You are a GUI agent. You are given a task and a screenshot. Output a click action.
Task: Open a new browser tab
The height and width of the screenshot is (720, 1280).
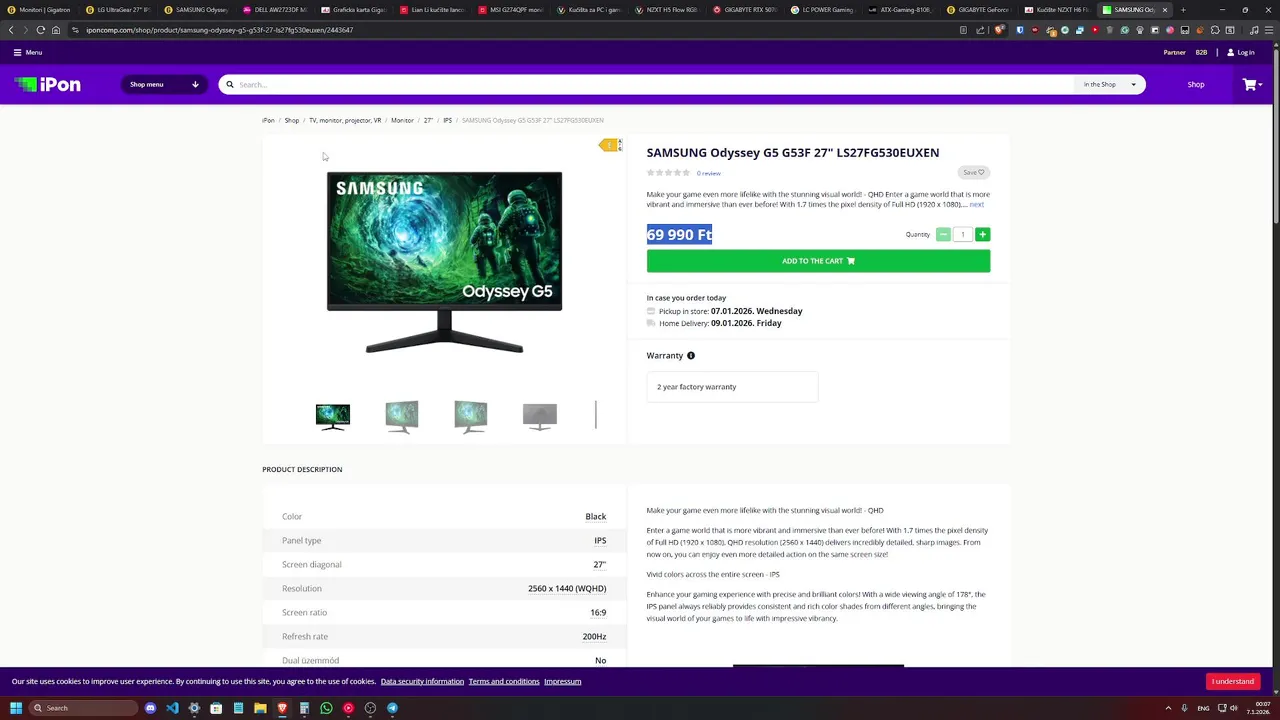click(x=1183, y=10)
